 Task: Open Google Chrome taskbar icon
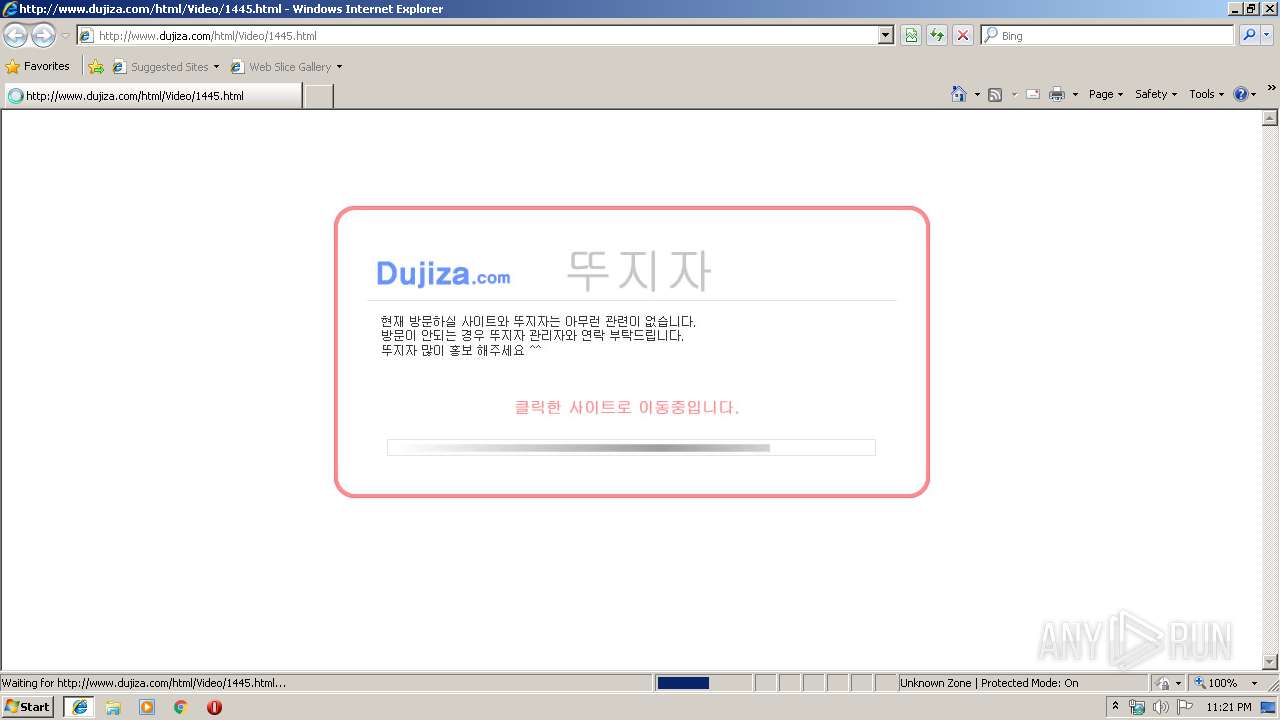[x=181, y=707]
